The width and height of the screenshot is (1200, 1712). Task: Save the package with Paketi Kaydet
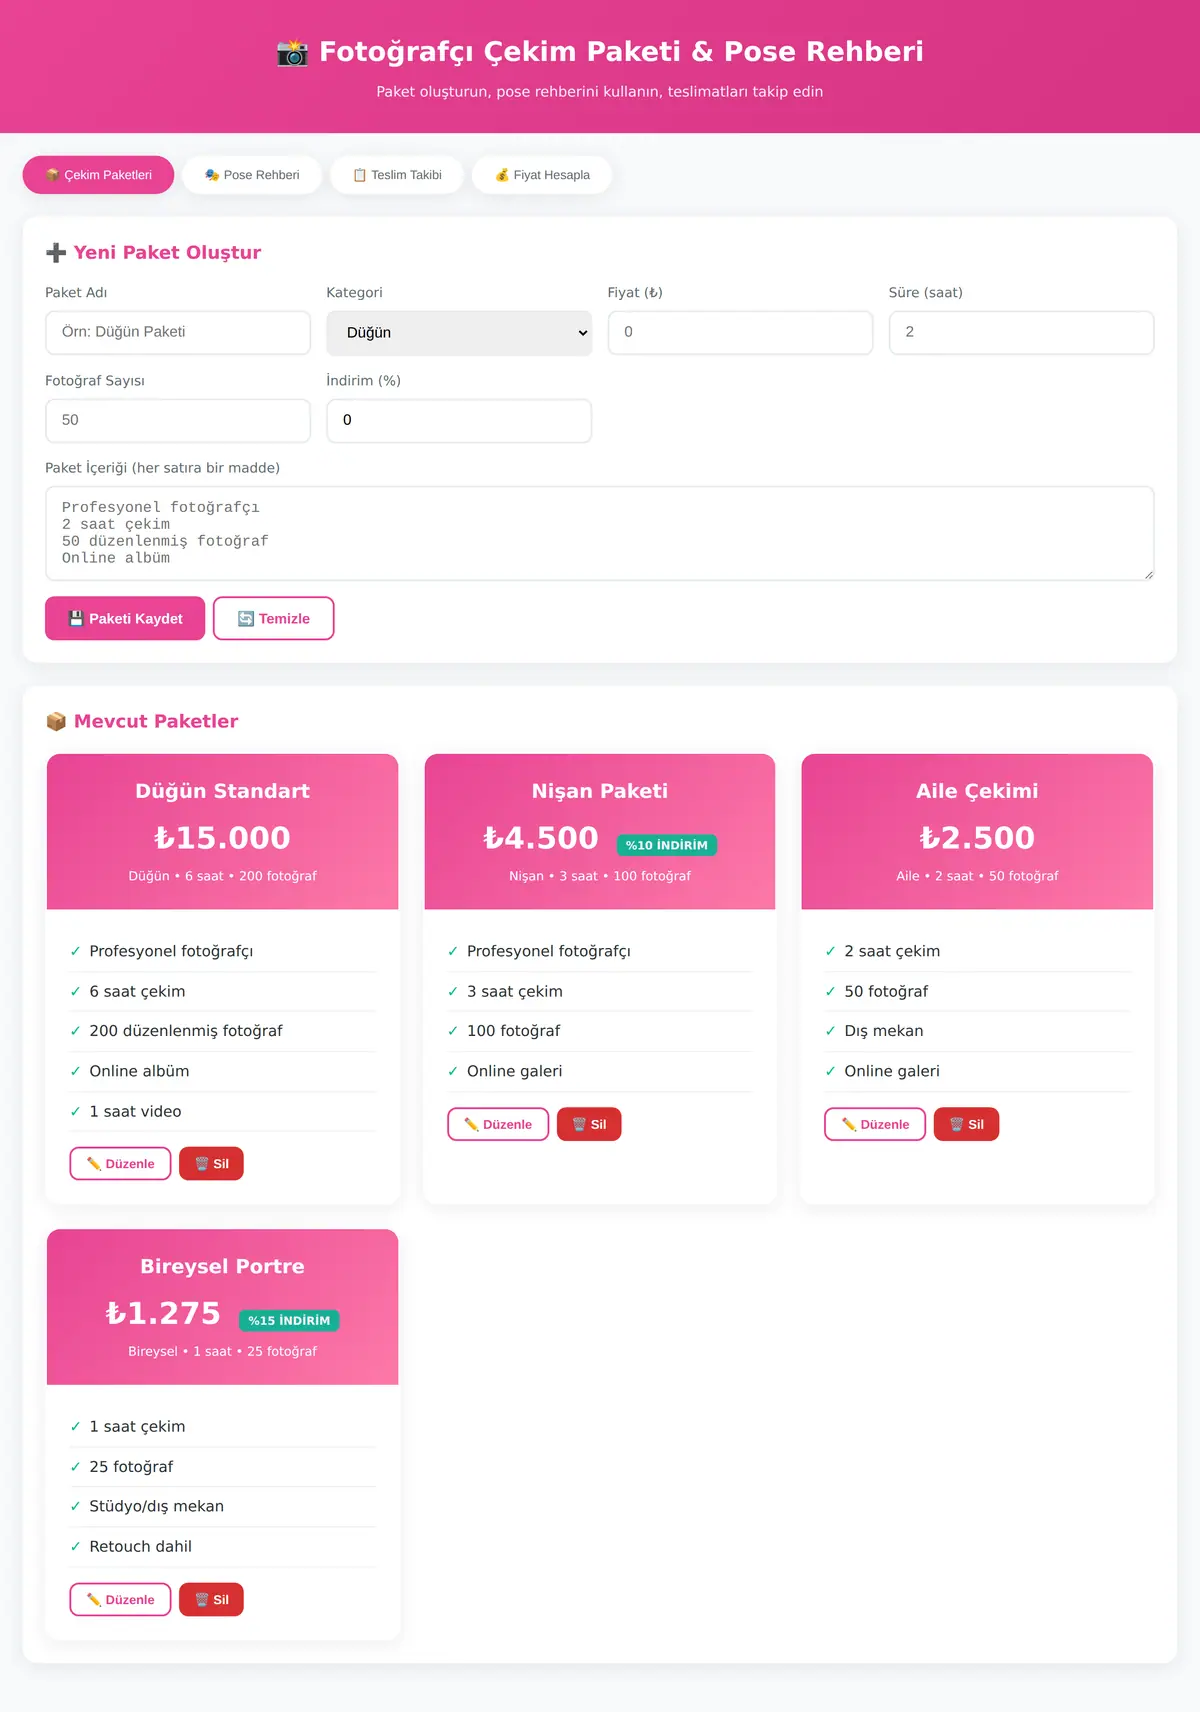125,618
